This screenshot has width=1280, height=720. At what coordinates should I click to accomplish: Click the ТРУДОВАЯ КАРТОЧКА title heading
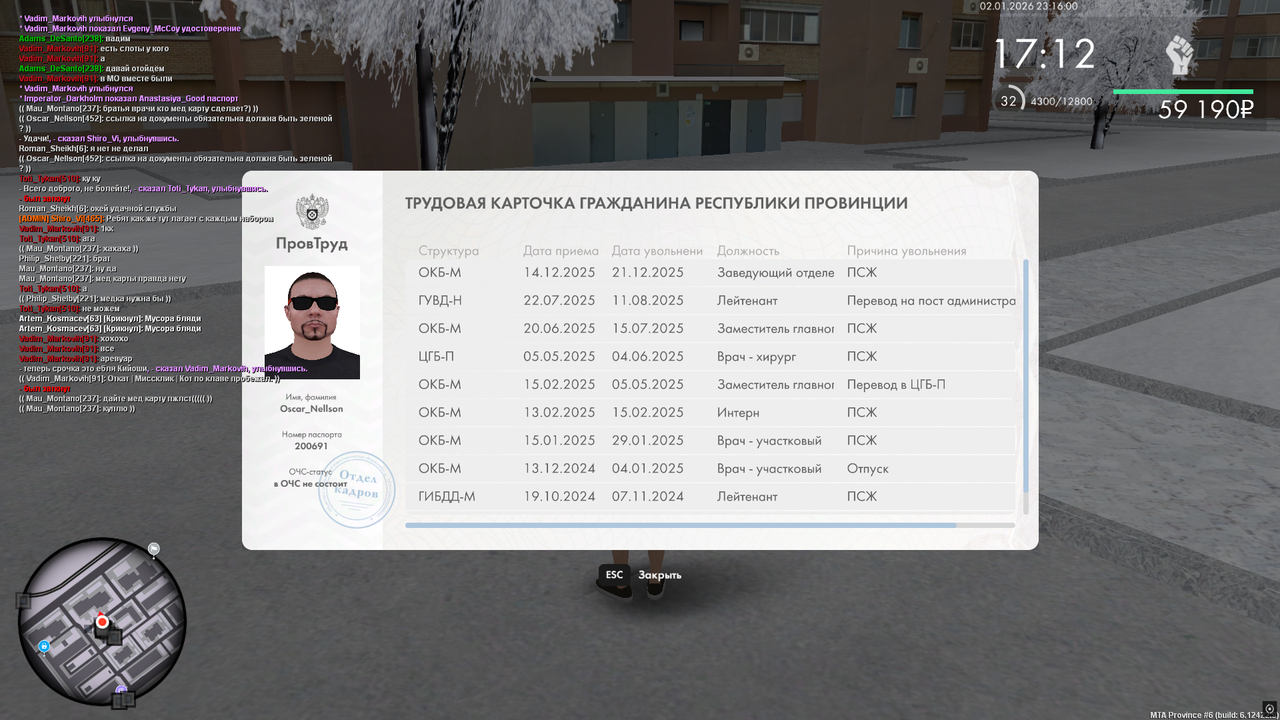point(656,203)
